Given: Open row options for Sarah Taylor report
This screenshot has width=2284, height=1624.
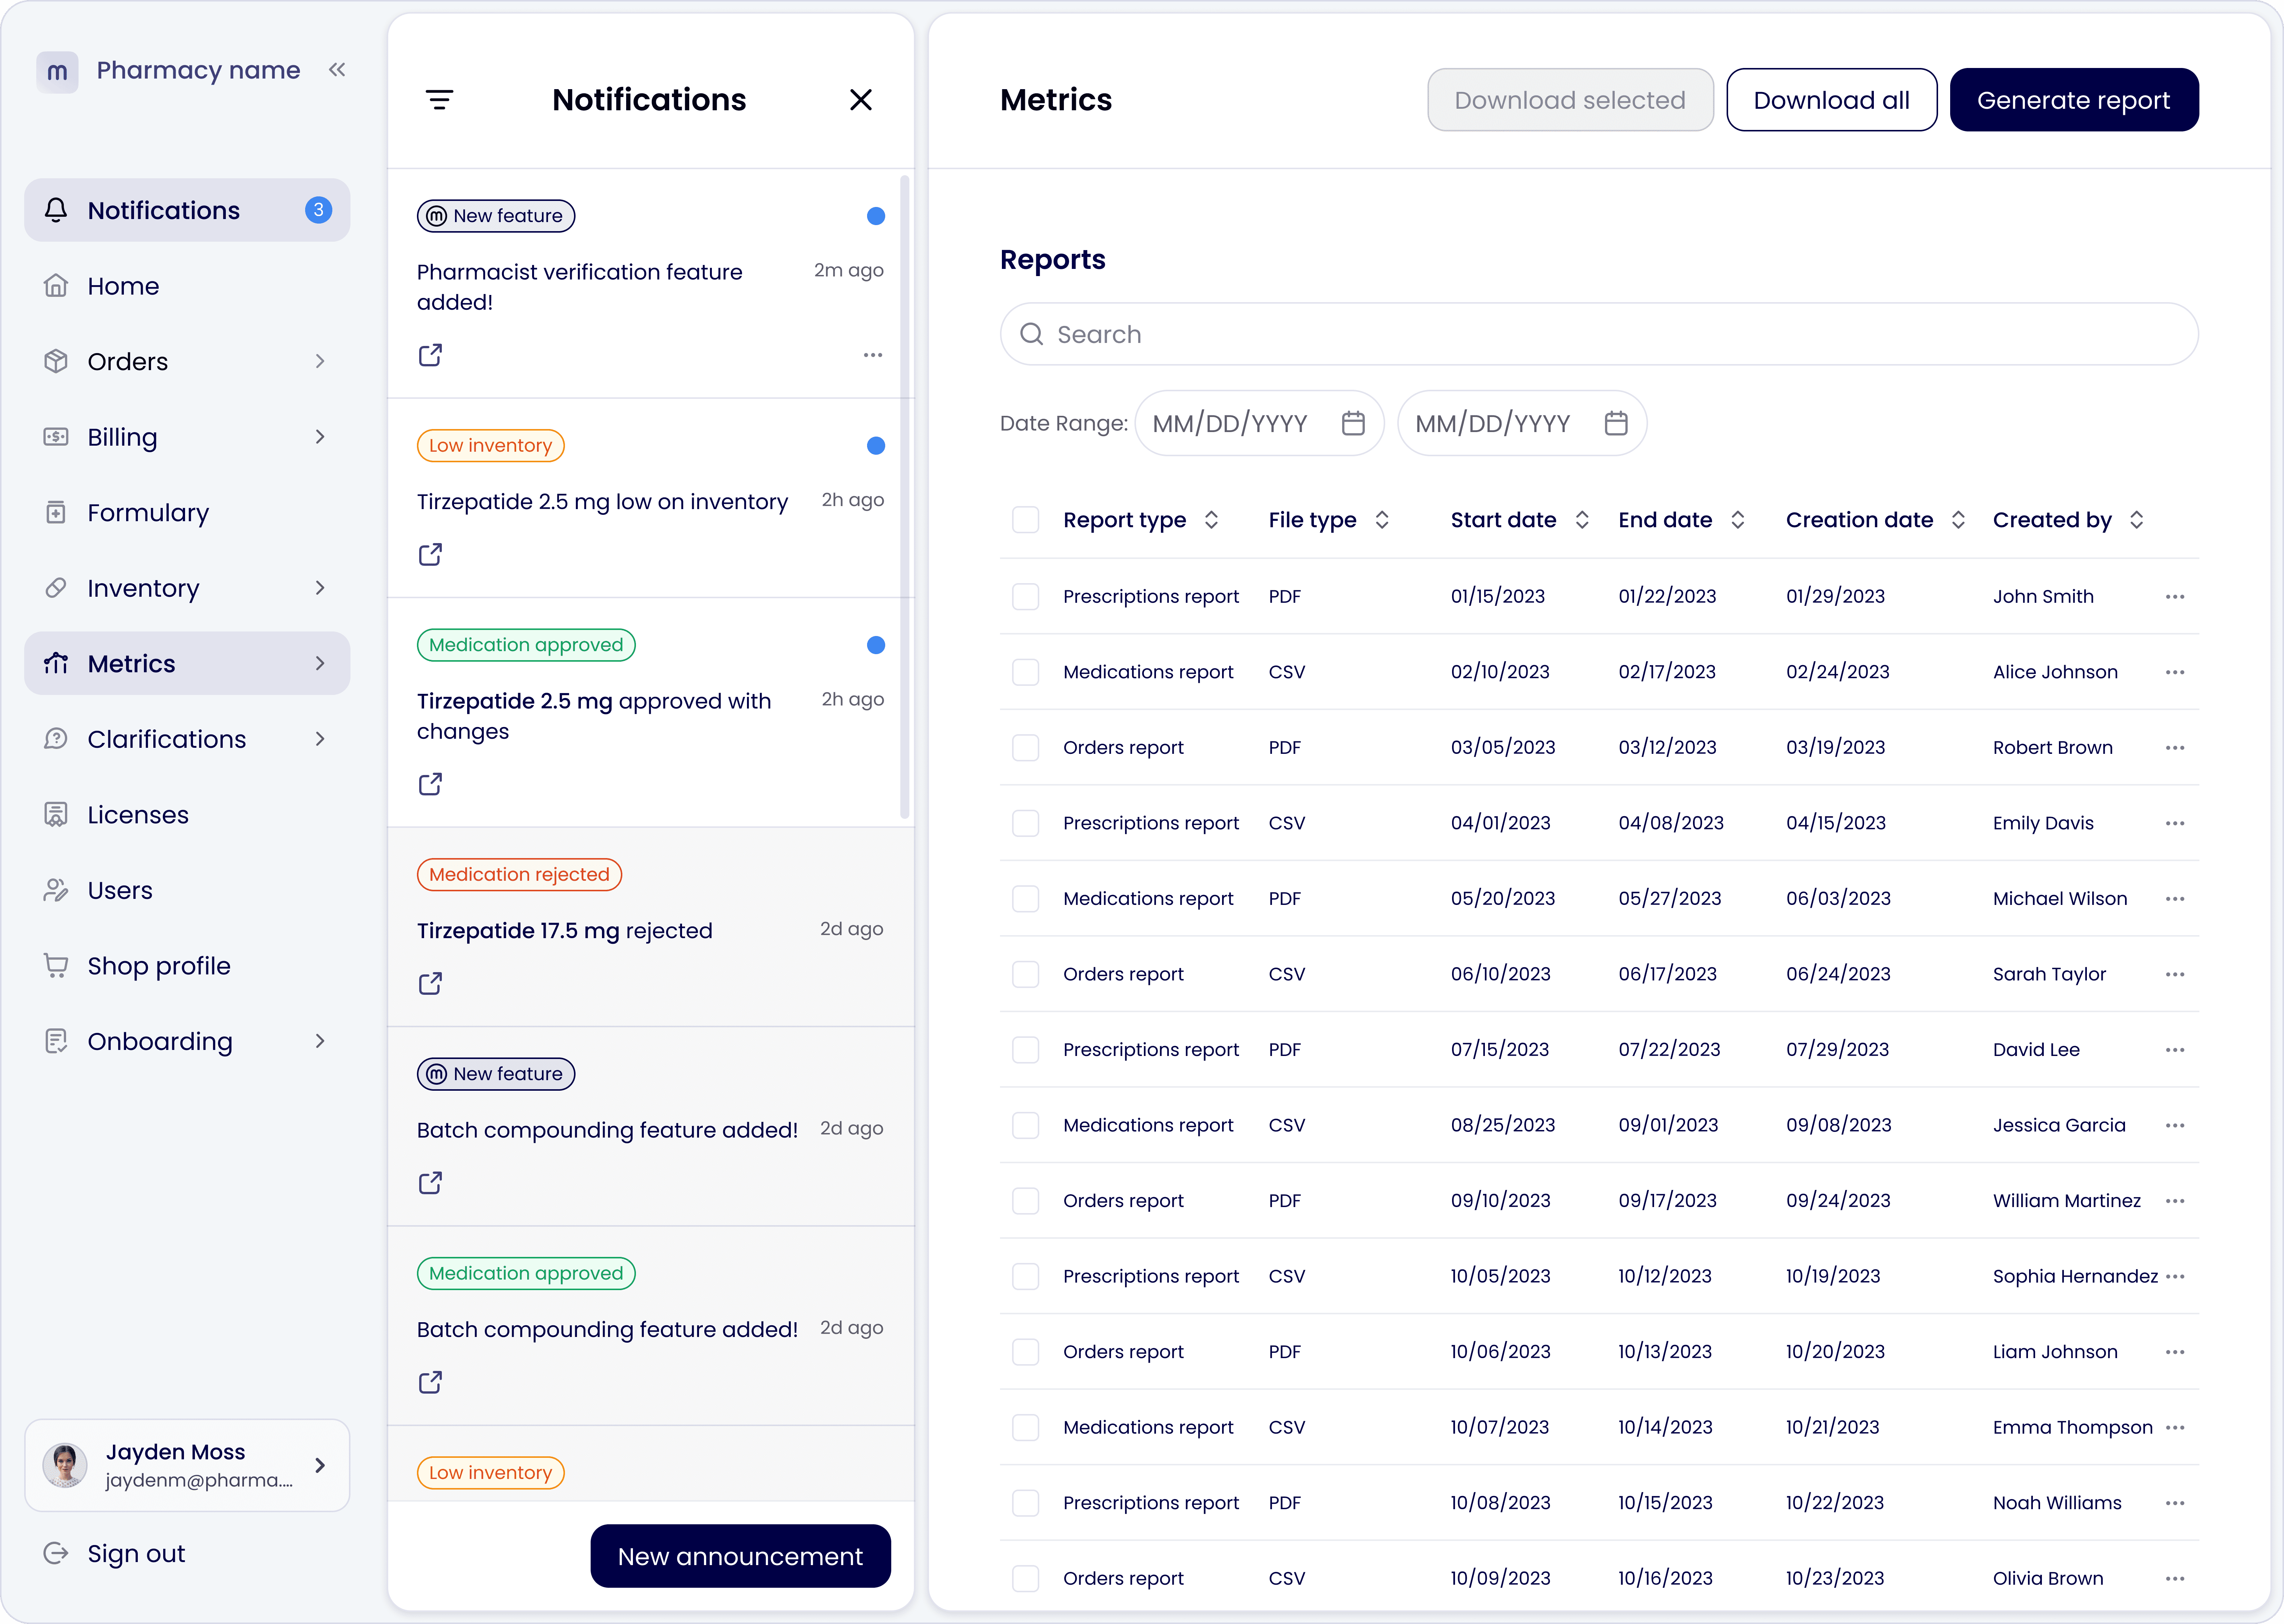Looking at the screenshot, I should click(2175, 974).
